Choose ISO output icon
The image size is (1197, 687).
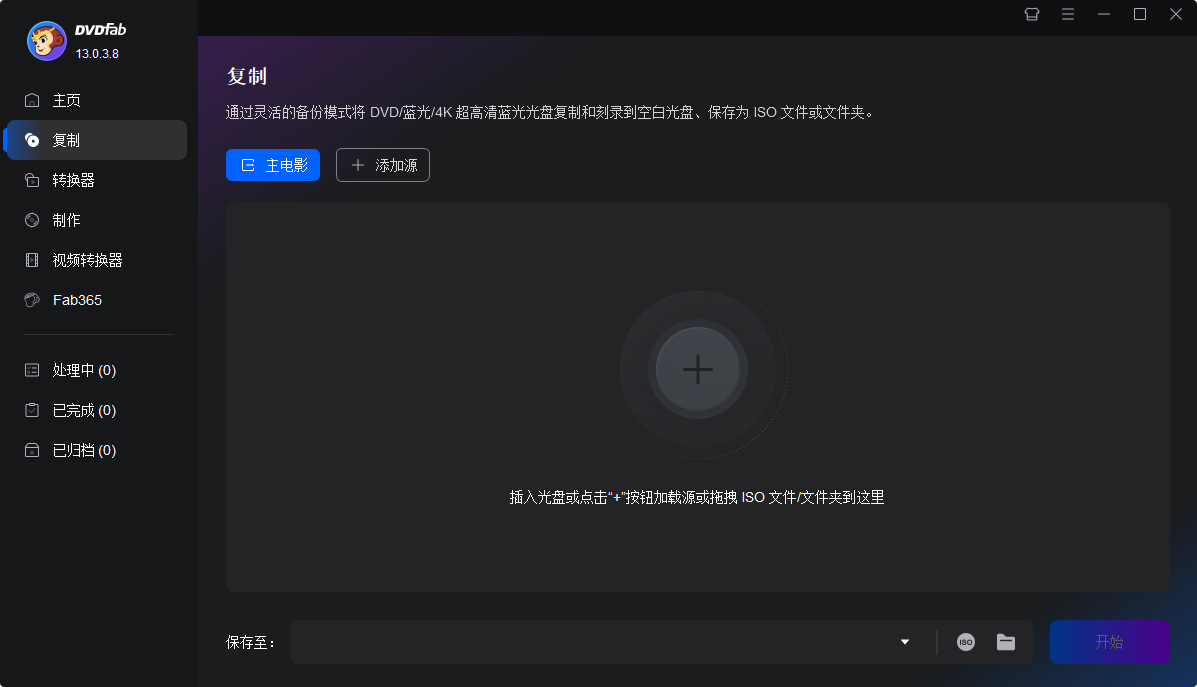pyautogui.click(x=966, y=642)
